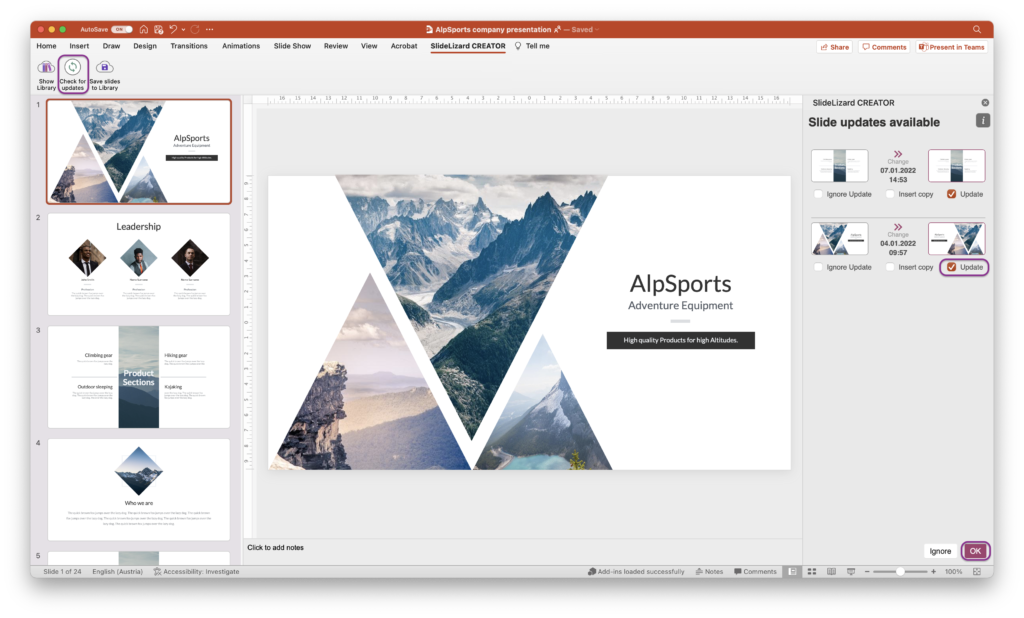Switch to the View tab
Viewport: 1024px width, 618px height.
369,46
